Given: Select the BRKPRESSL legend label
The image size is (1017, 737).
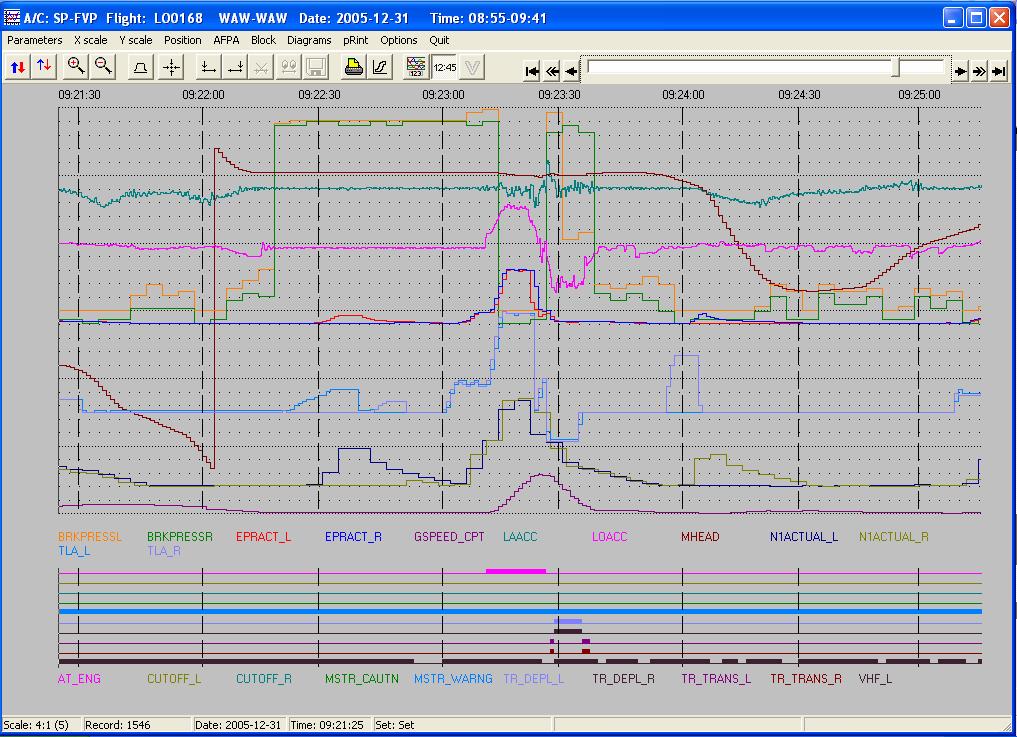Looking at the screenshot, I should coord(90,537).
